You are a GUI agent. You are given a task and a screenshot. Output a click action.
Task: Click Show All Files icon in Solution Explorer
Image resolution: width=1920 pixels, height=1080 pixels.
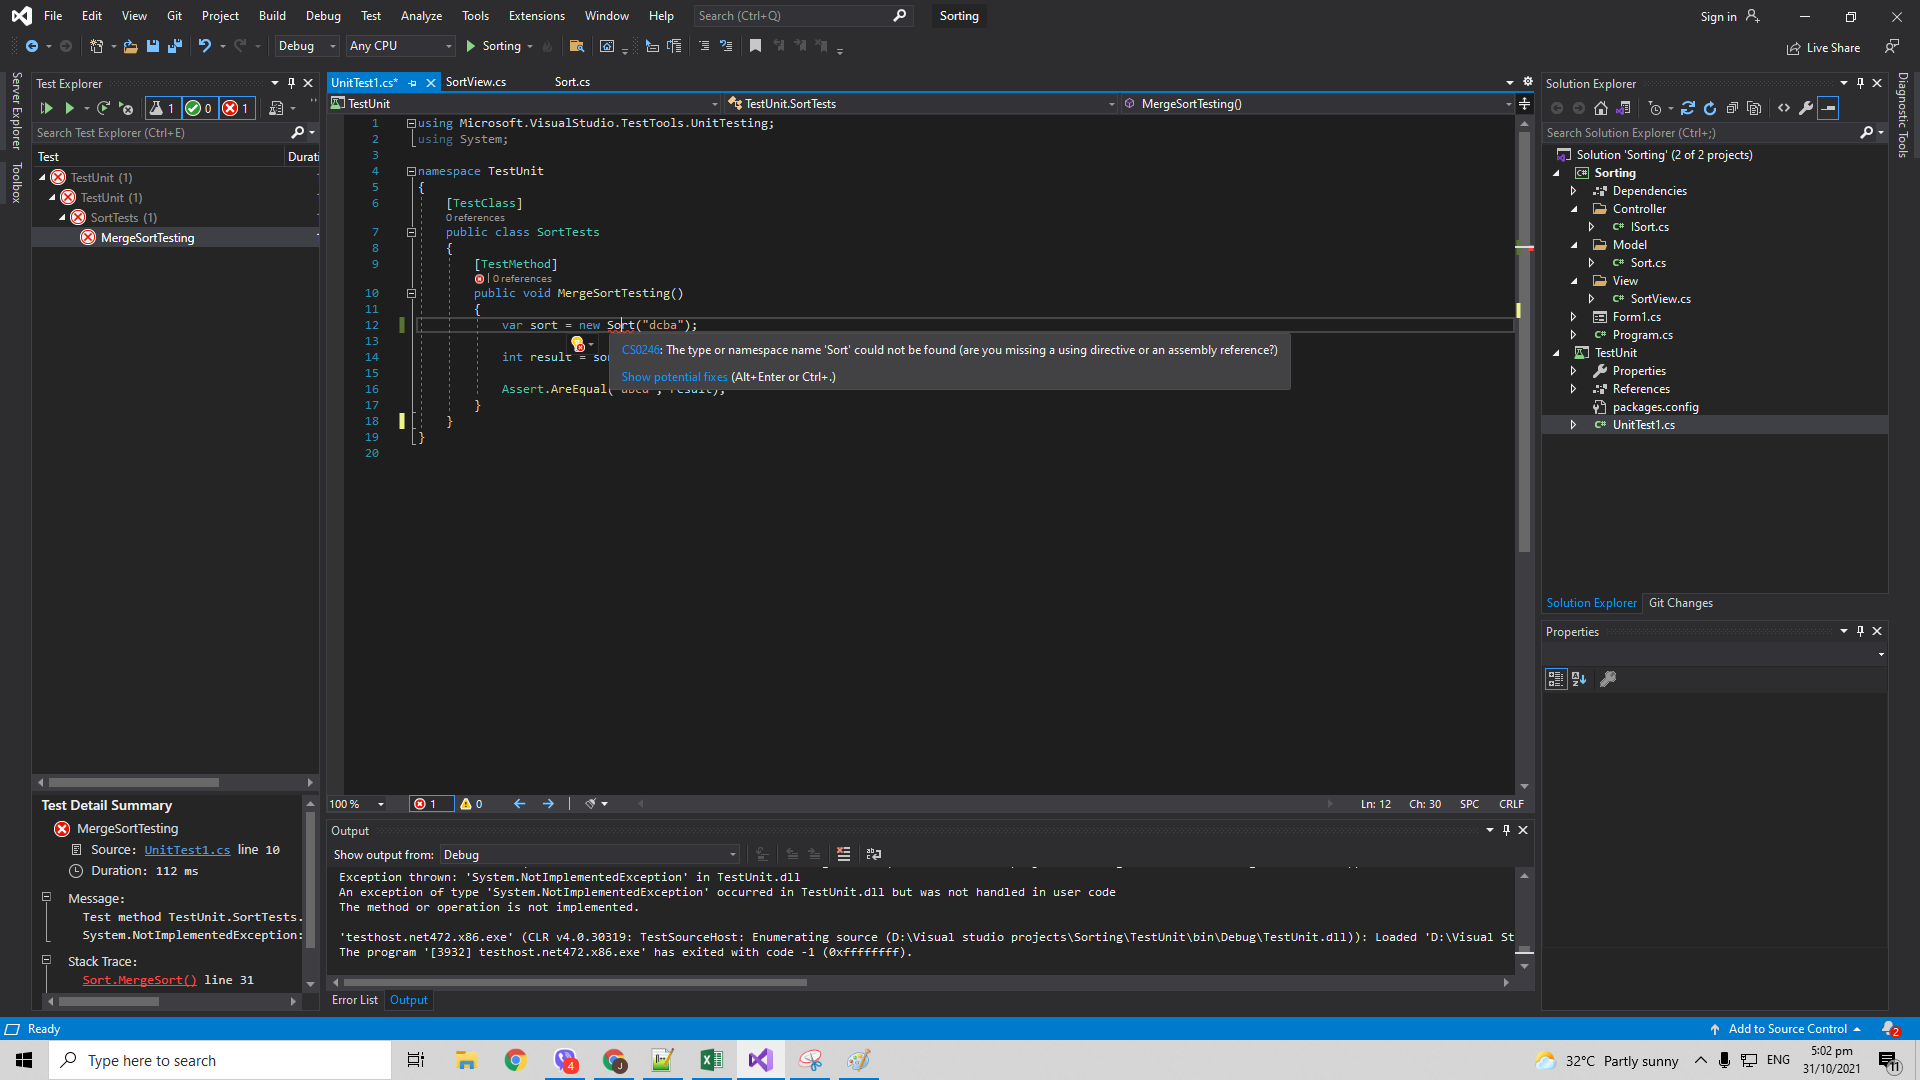coord(1754,108)
